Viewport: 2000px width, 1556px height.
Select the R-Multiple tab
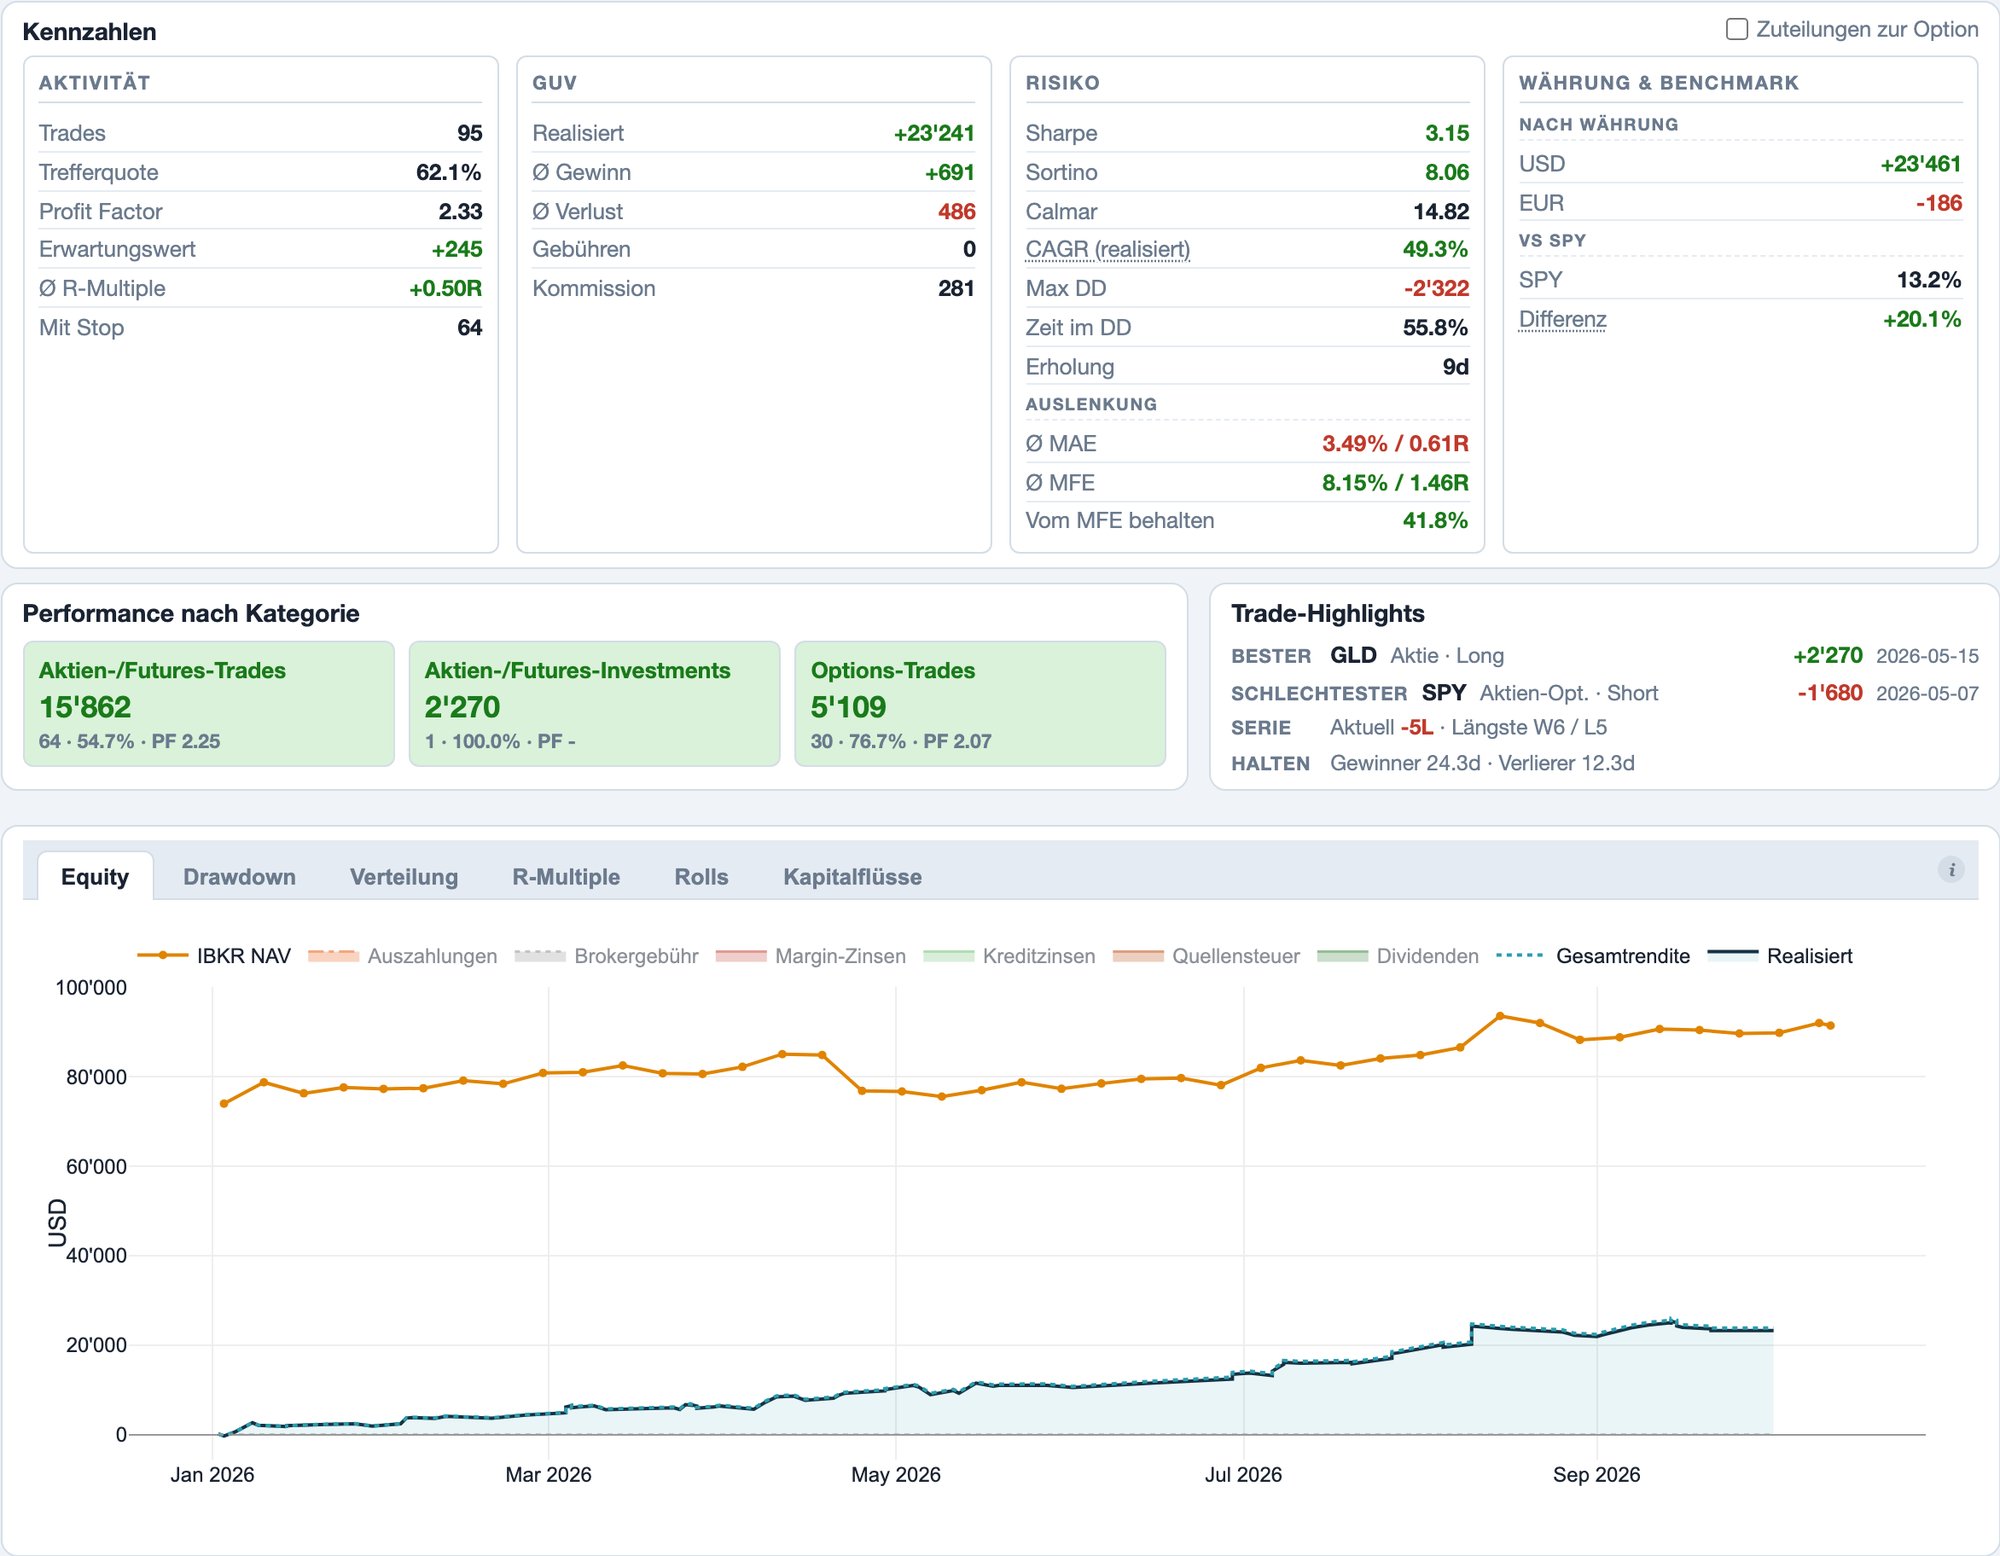point(566,877)
